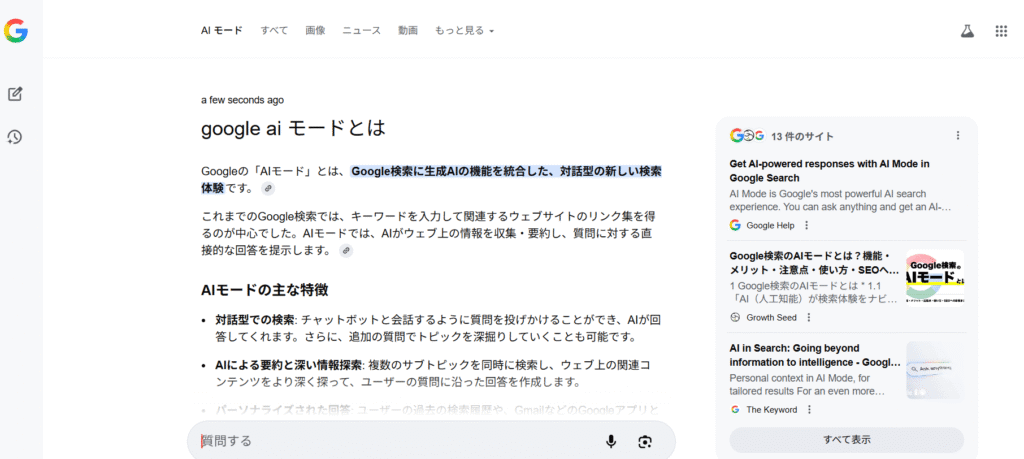The width and height of the screenshot is (1024, 459).
Task: Click snippet '1 Google検索のAIモードとは * 1.1'
Action: point(813,293)
